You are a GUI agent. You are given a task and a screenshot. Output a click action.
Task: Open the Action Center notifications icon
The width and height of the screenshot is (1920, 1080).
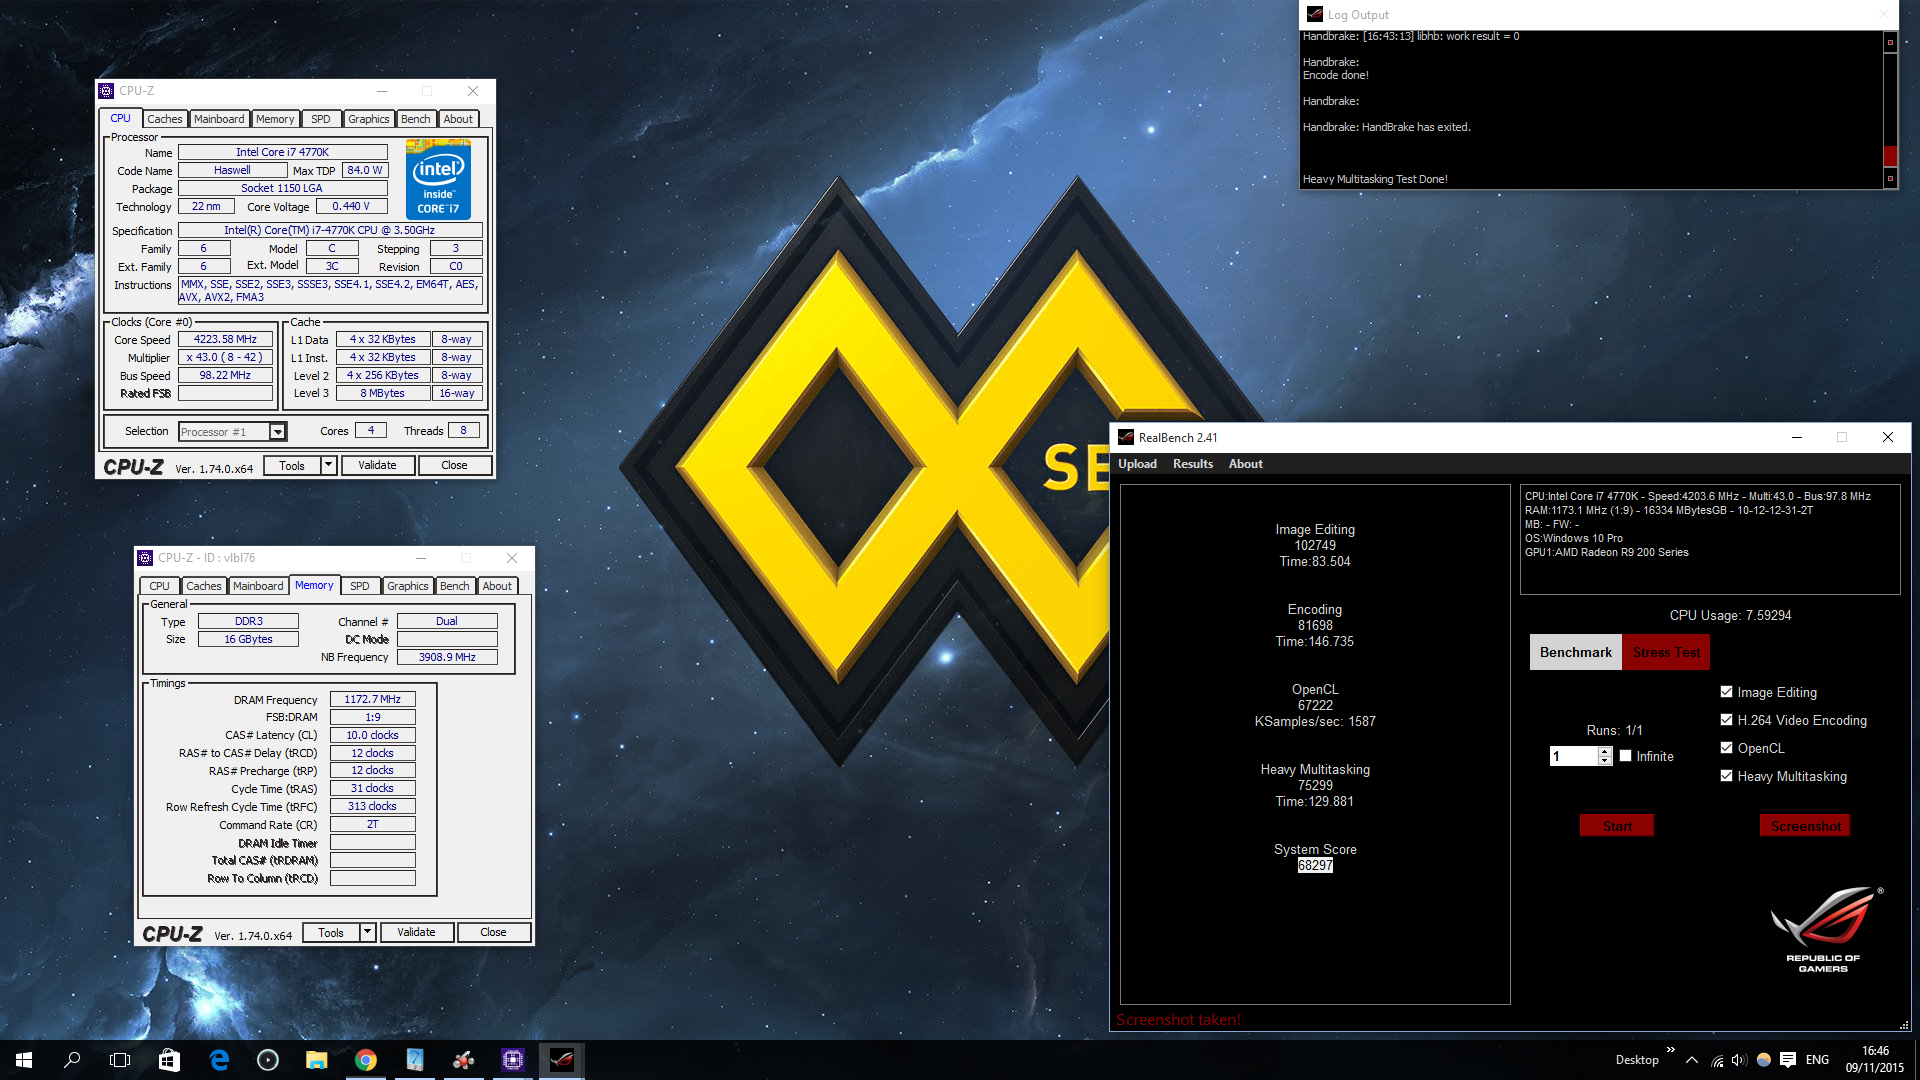coord(1788,1061)
